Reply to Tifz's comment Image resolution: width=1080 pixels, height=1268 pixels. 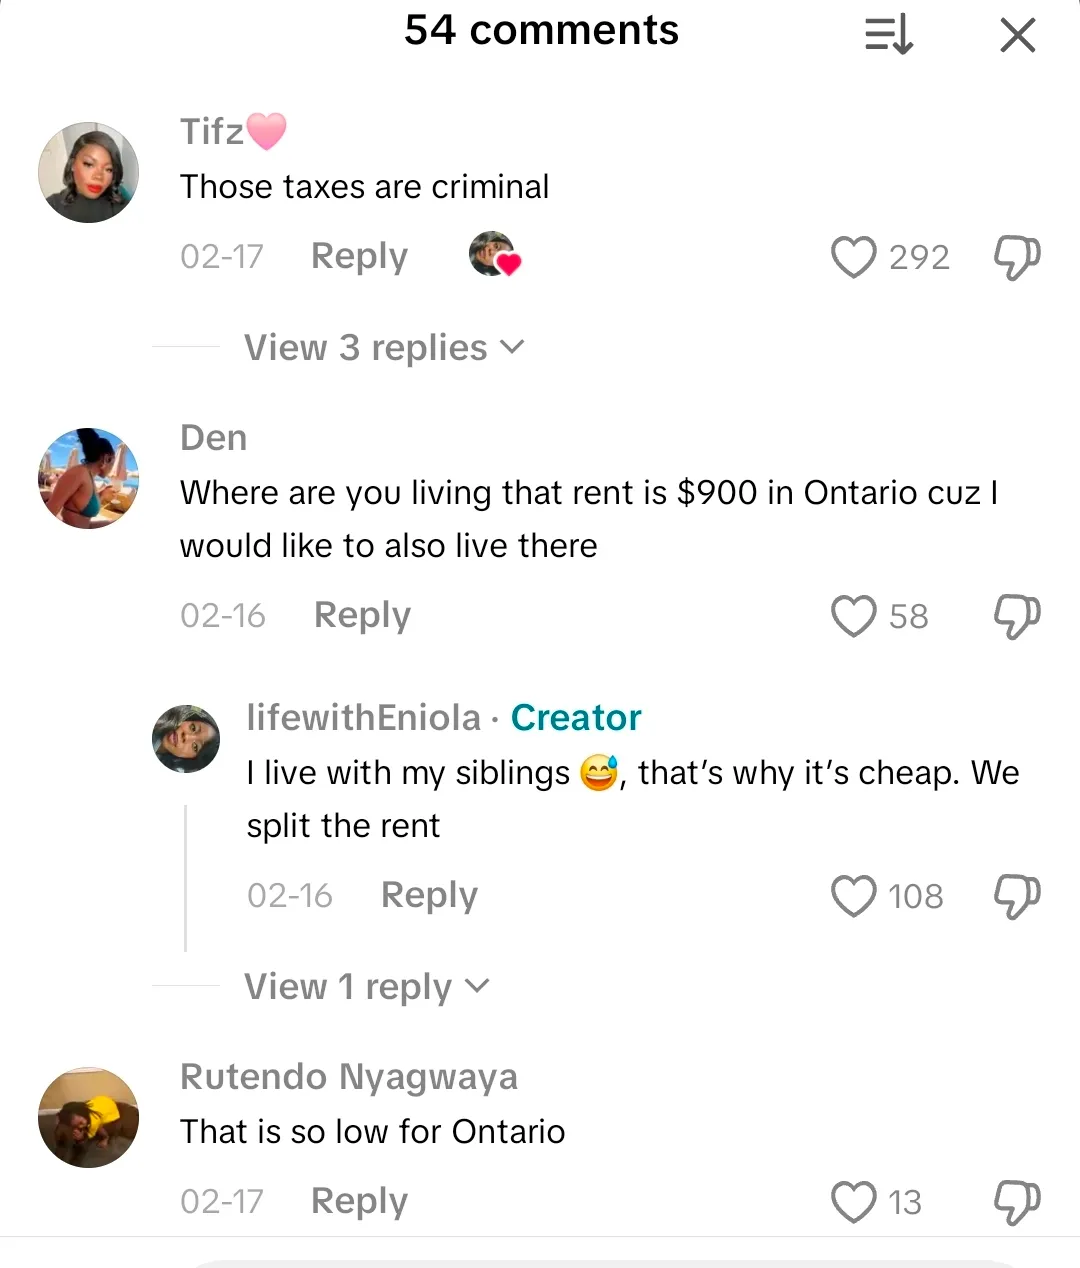tap(359, 256)
